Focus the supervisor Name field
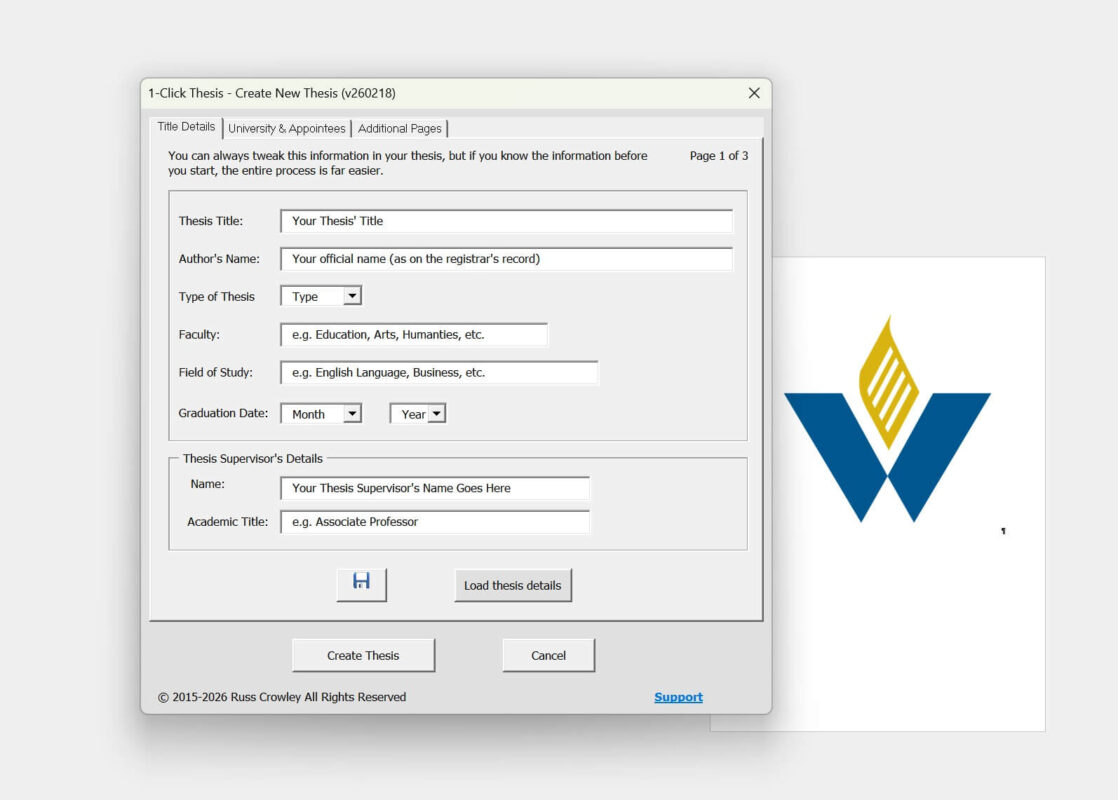The width and height of the screenshot is (1118, 800). [435, 488]
